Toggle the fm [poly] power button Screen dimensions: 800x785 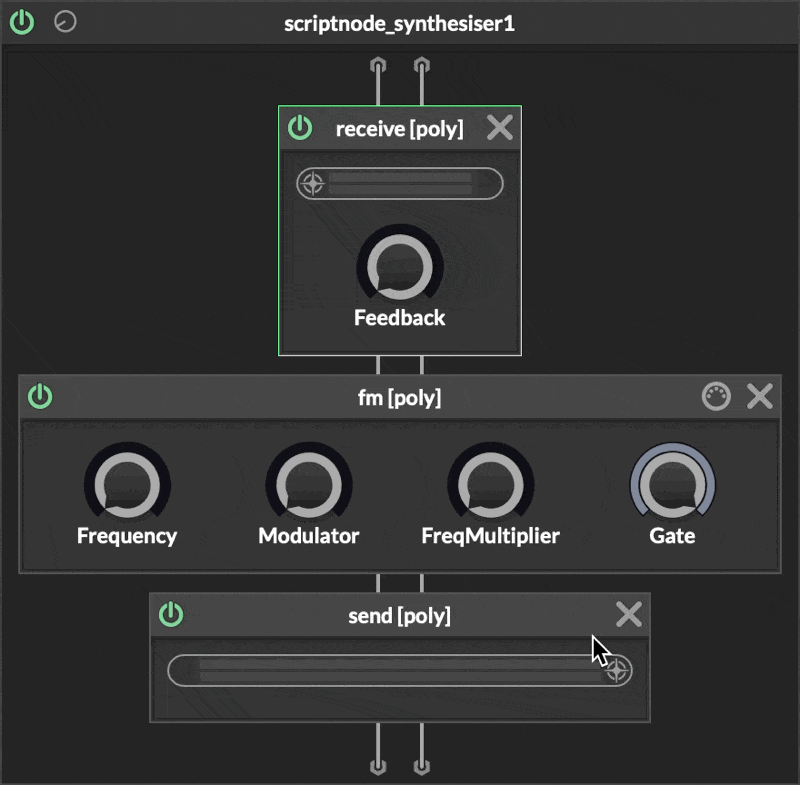pos(40,397)
